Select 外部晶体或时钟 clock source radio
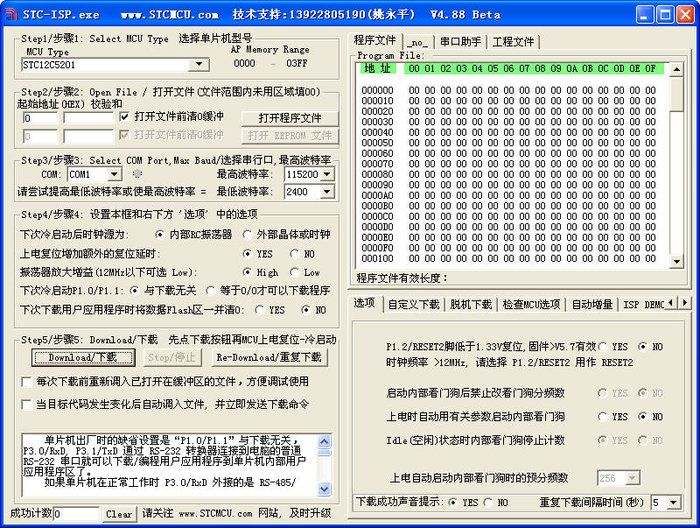Screen dimensions: 700x528 coord(246,234)
